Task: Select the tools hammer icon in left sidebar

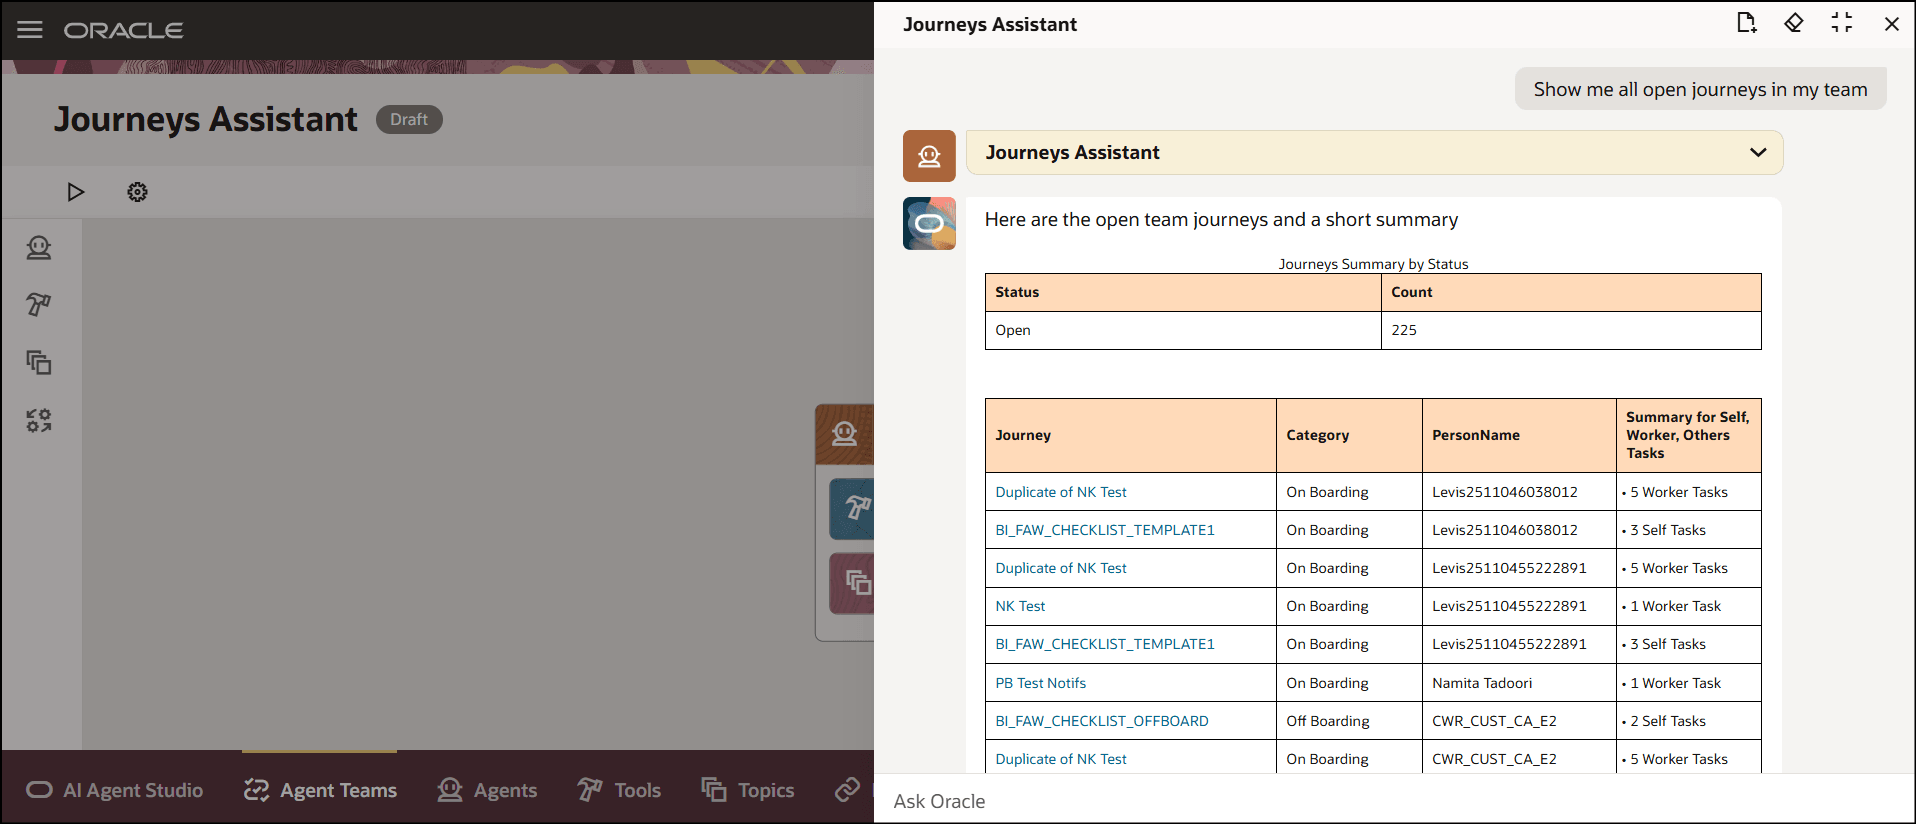Action: click(x=39, y=305)
